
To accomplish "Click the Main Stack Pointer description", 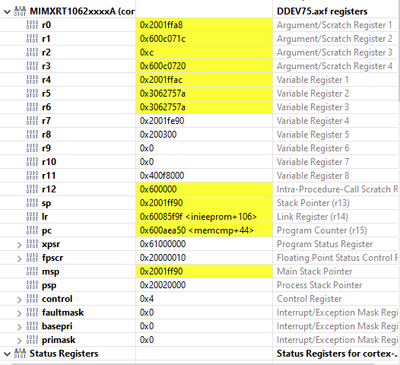I will point(314,271).
